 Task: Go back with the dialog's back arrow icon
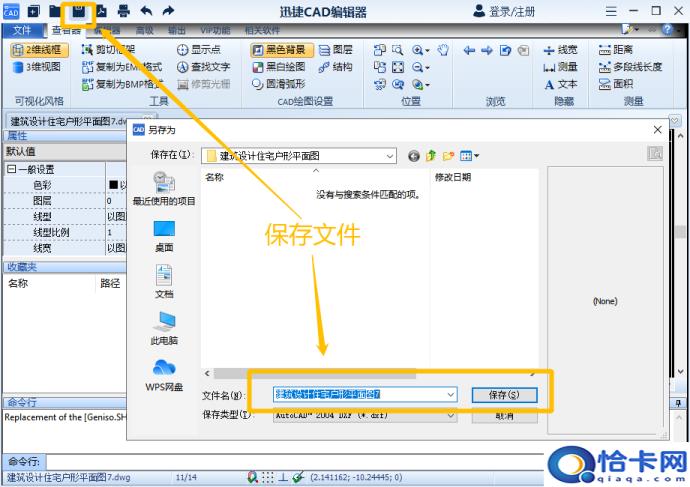(x=414, y=156)
